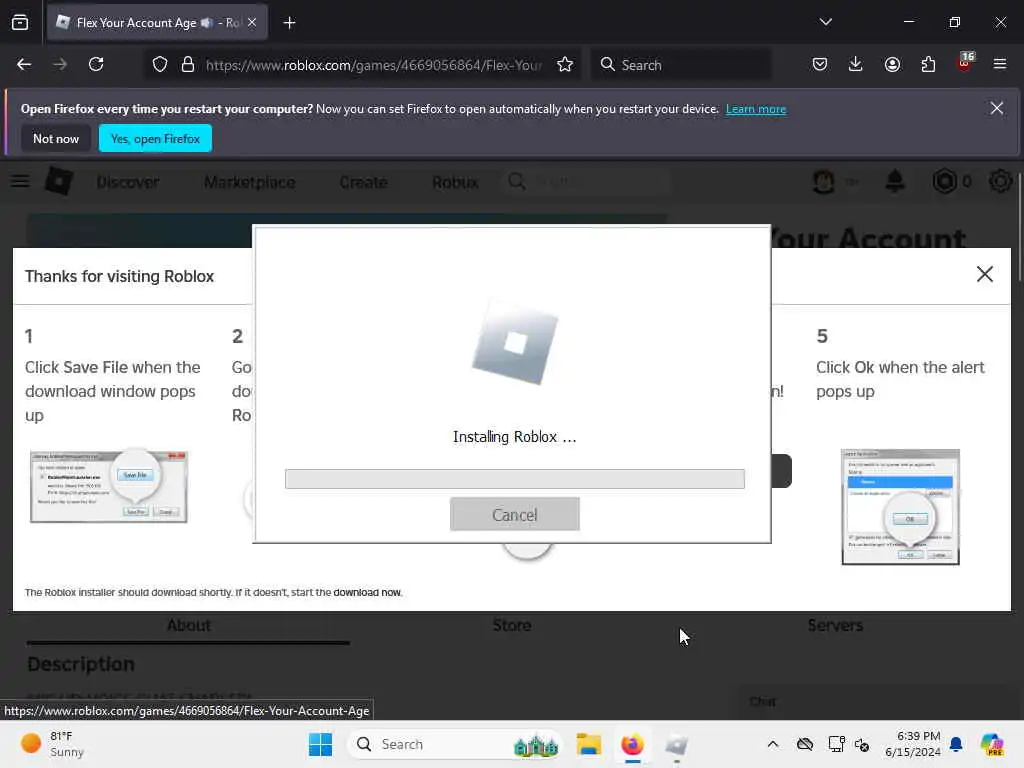
Task: Go forward one page in Firefox
Action: click(x=60, y=65)
